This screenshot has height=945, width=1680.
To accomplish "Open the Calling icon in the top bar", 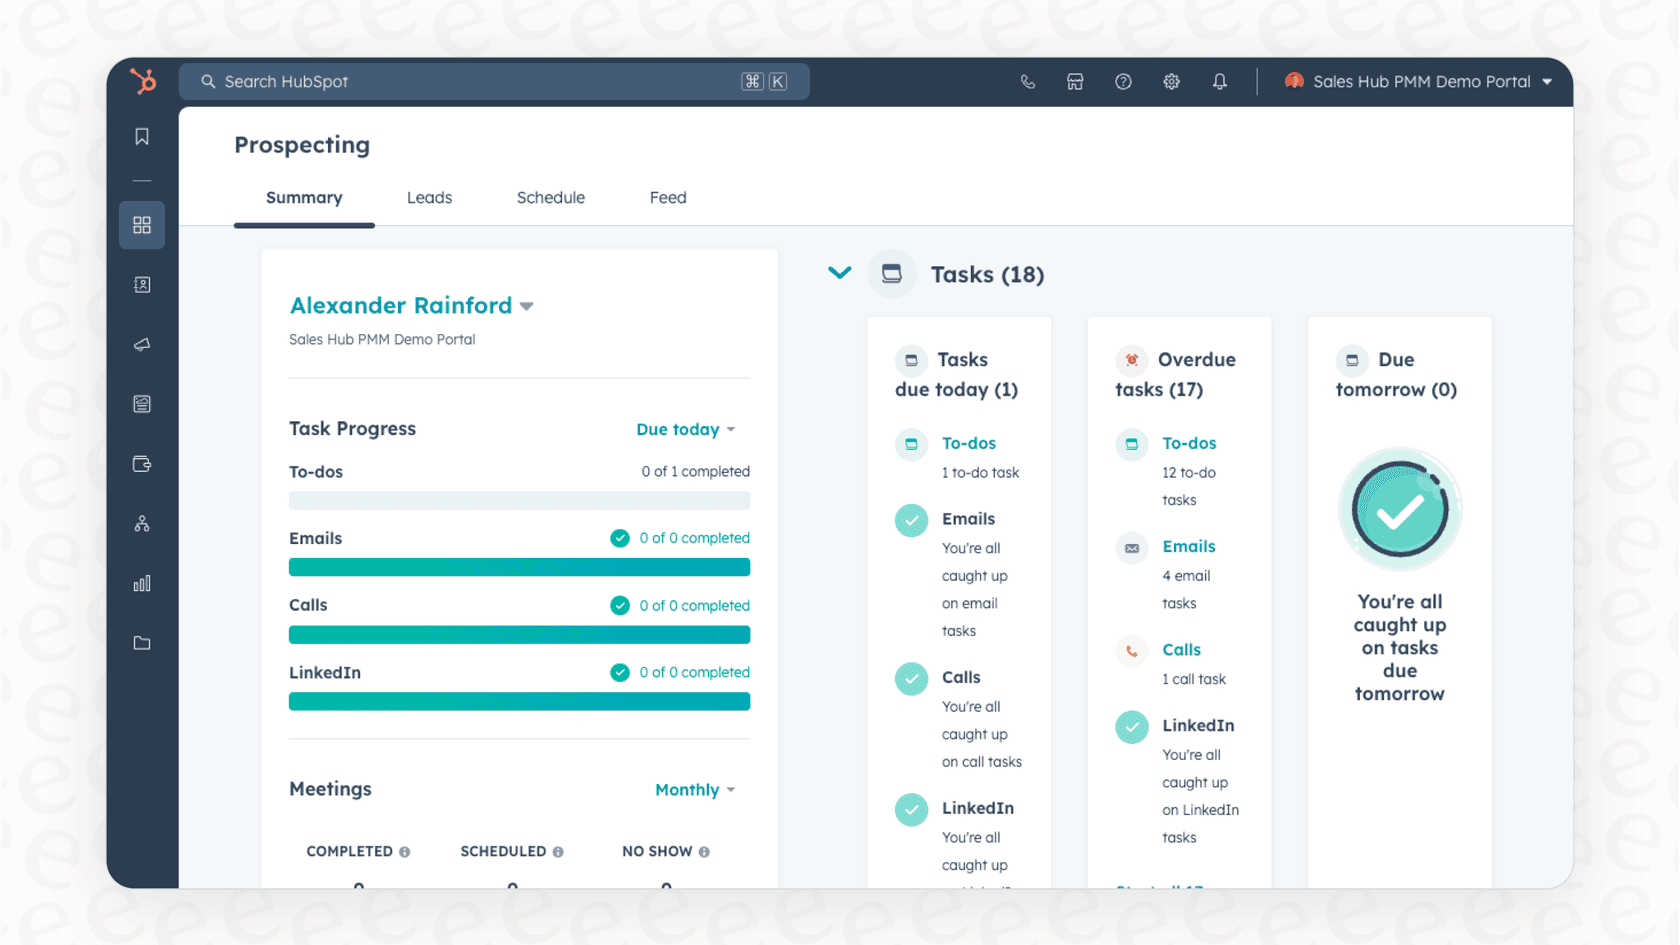I will click(1027, 81).
